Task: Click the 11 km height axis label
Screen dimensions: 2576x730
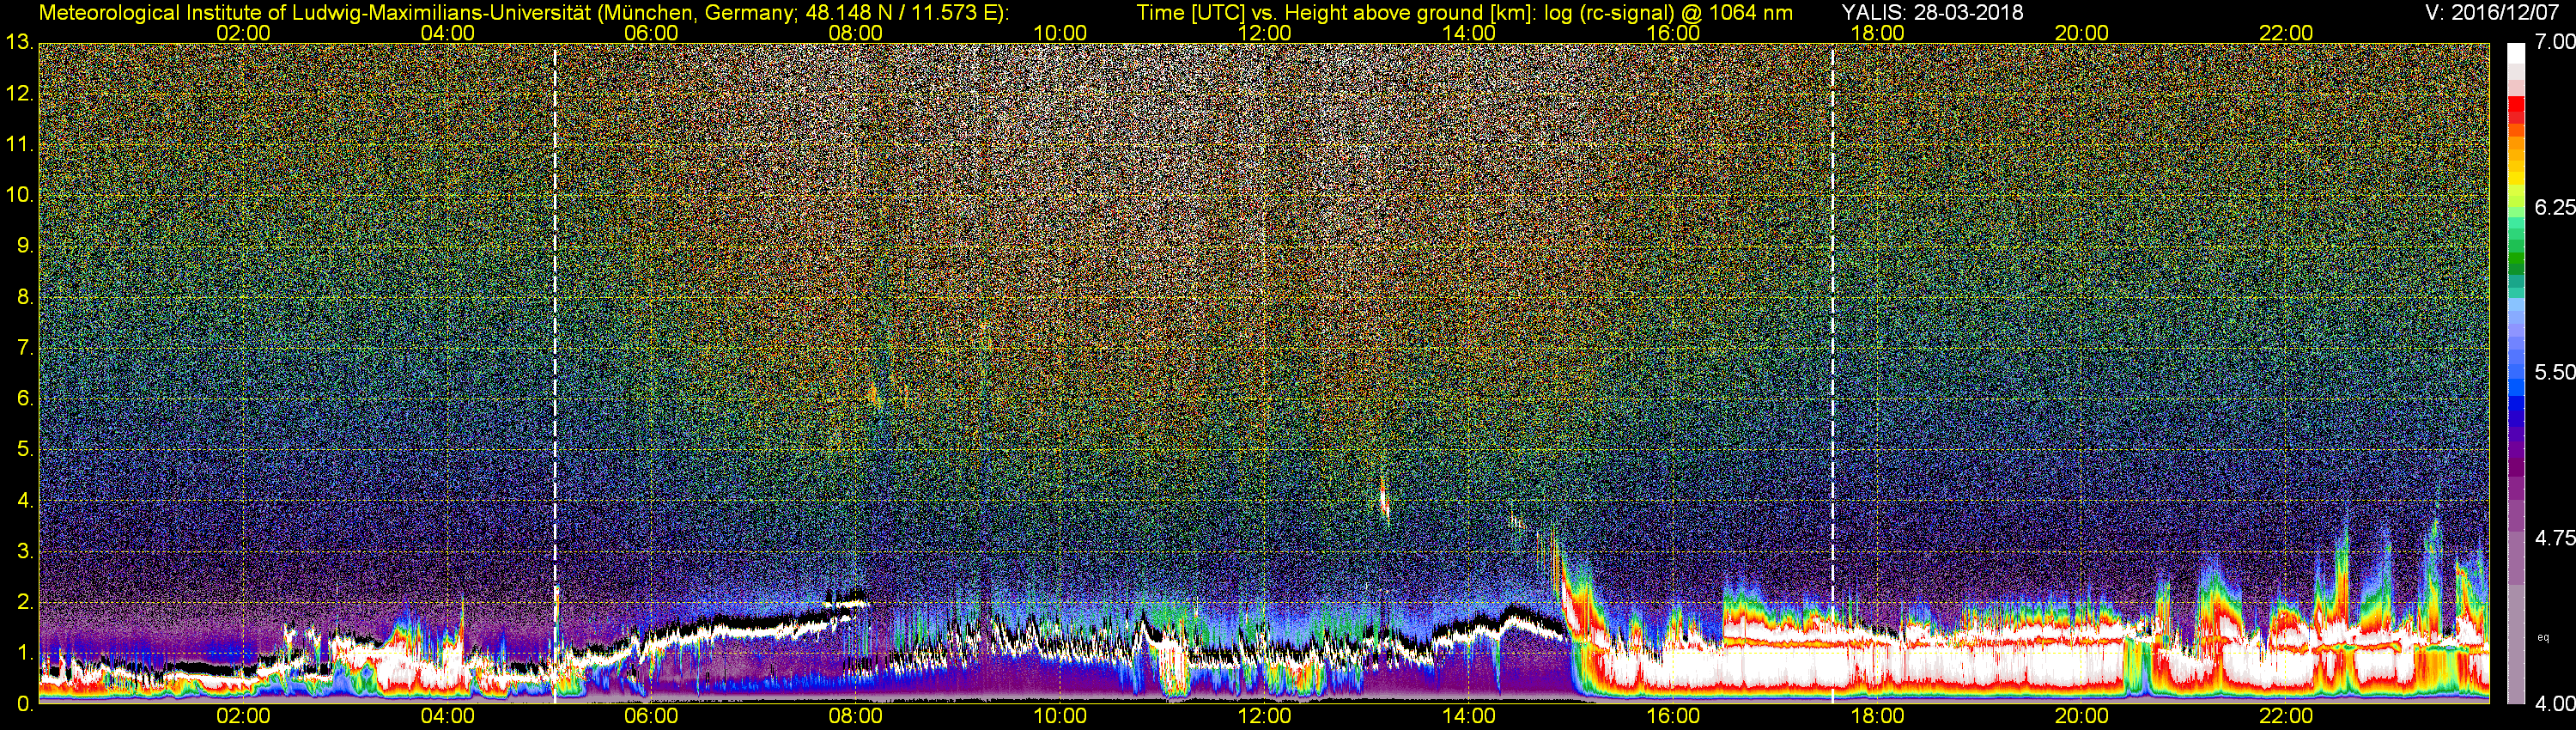Action: 19,145
